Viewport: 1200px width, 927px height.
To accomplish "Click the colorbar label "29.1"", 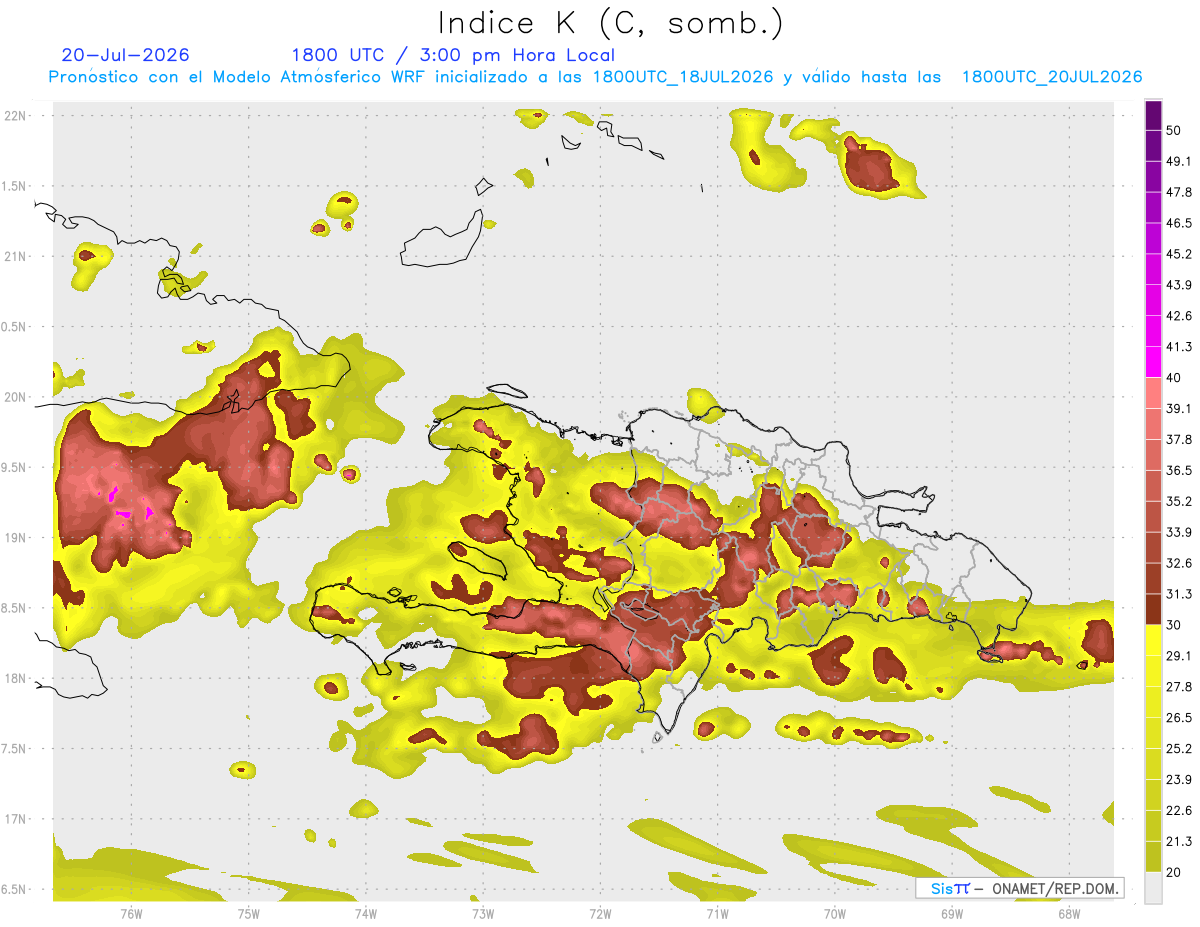I will coord(1179,656).
